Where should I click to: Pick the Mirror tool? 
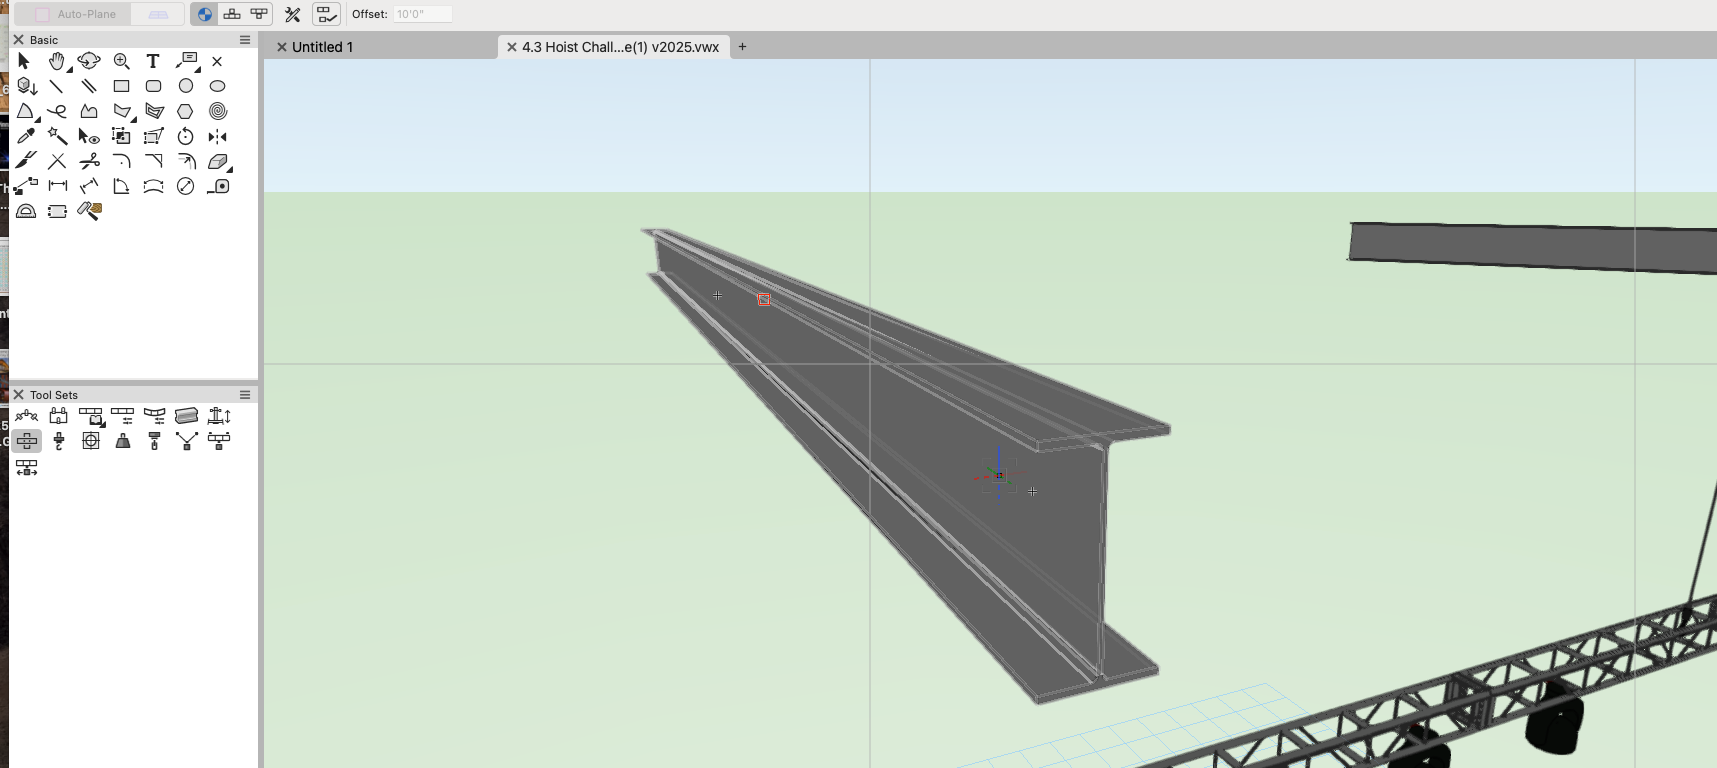click(x=218, y=136)
